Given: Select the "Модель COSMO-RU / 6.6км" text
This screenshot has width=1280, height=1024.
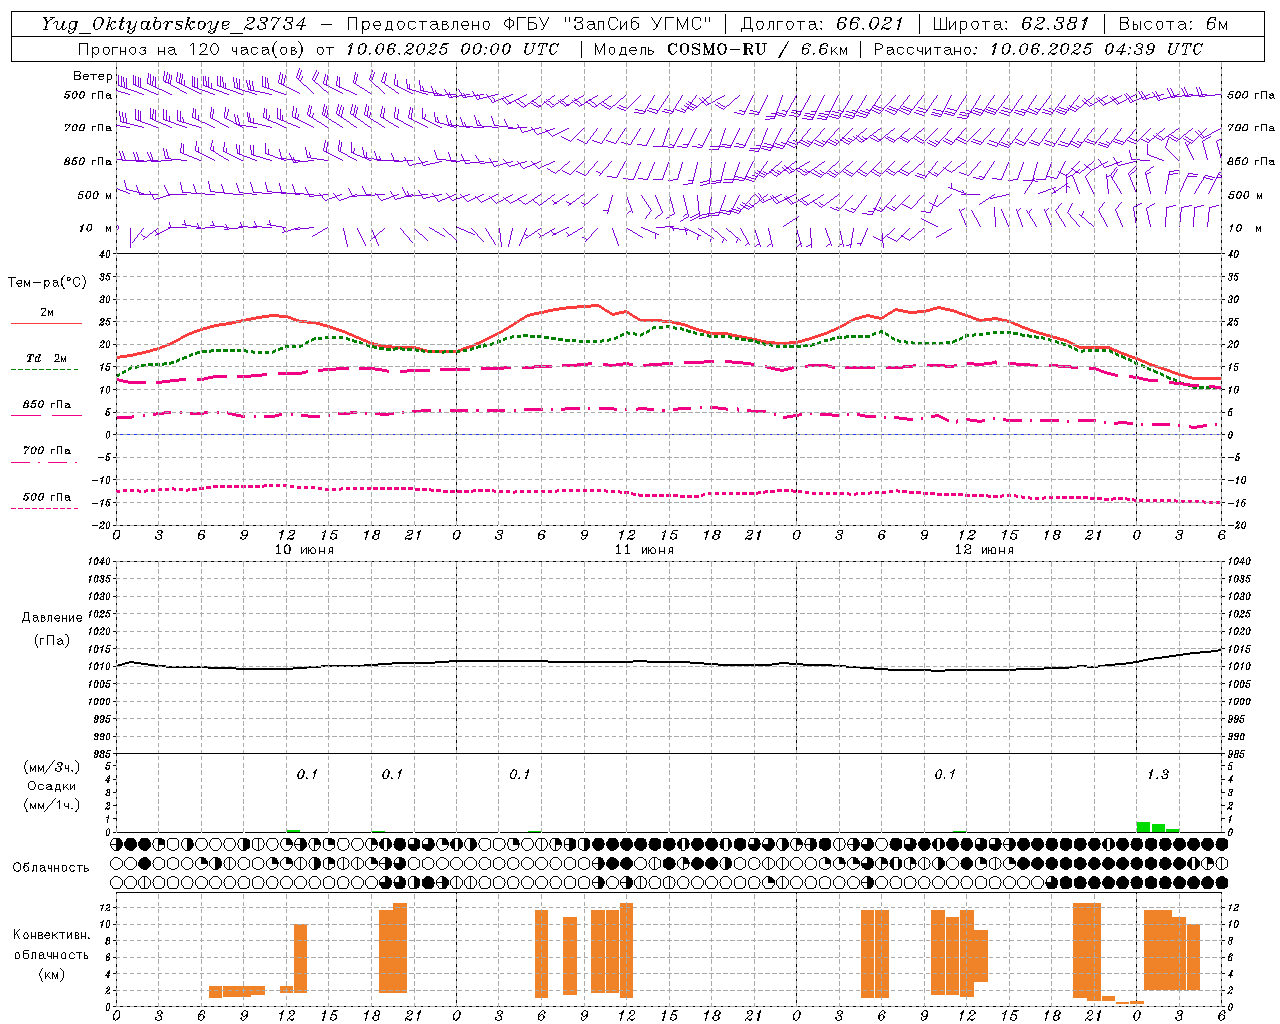Looking at the screenshot, I should (x=722, y=49).
